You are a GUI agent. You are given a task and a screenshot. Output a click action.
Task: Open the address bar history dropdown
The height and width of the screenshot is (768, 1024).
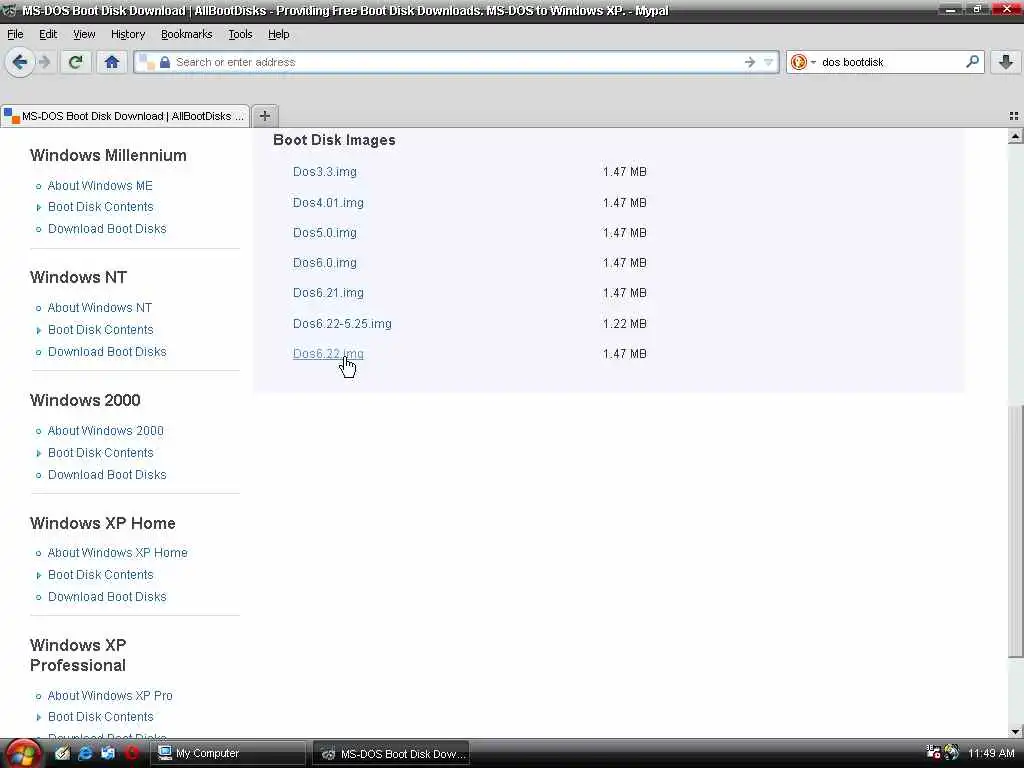point(769,62)
